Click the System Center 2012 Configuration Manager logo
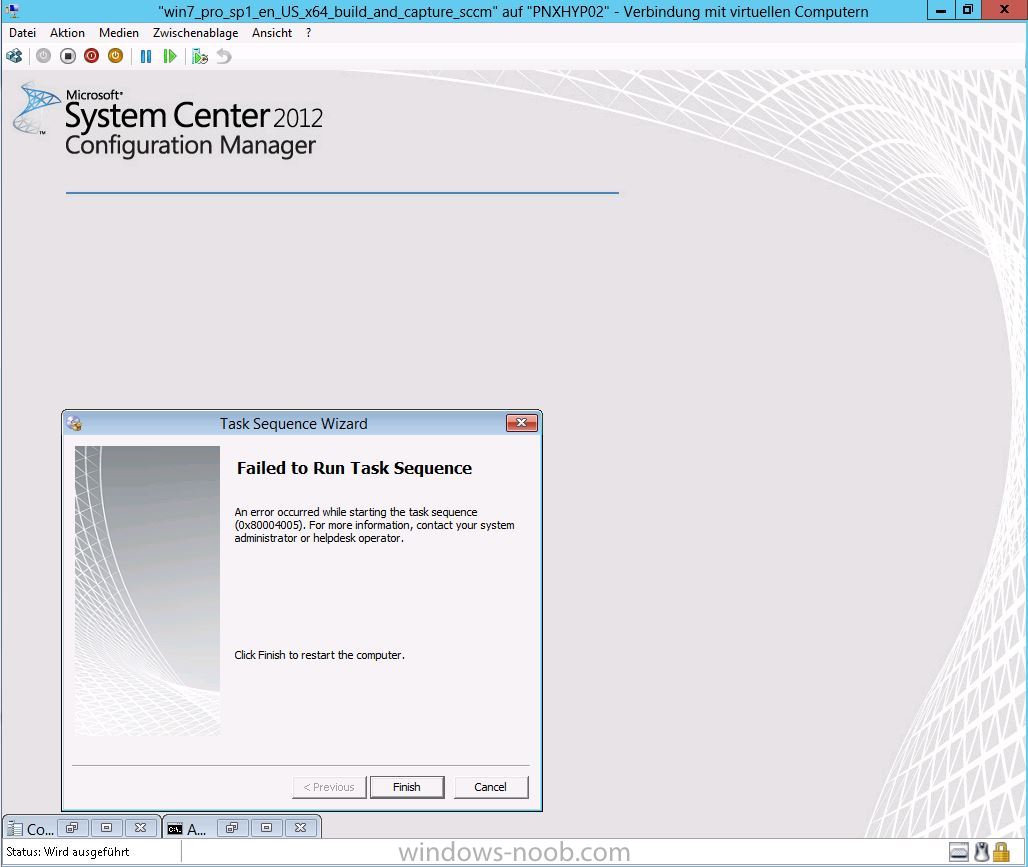The width and height of the screenshot is (1028, 867). (x=168, y=120)
